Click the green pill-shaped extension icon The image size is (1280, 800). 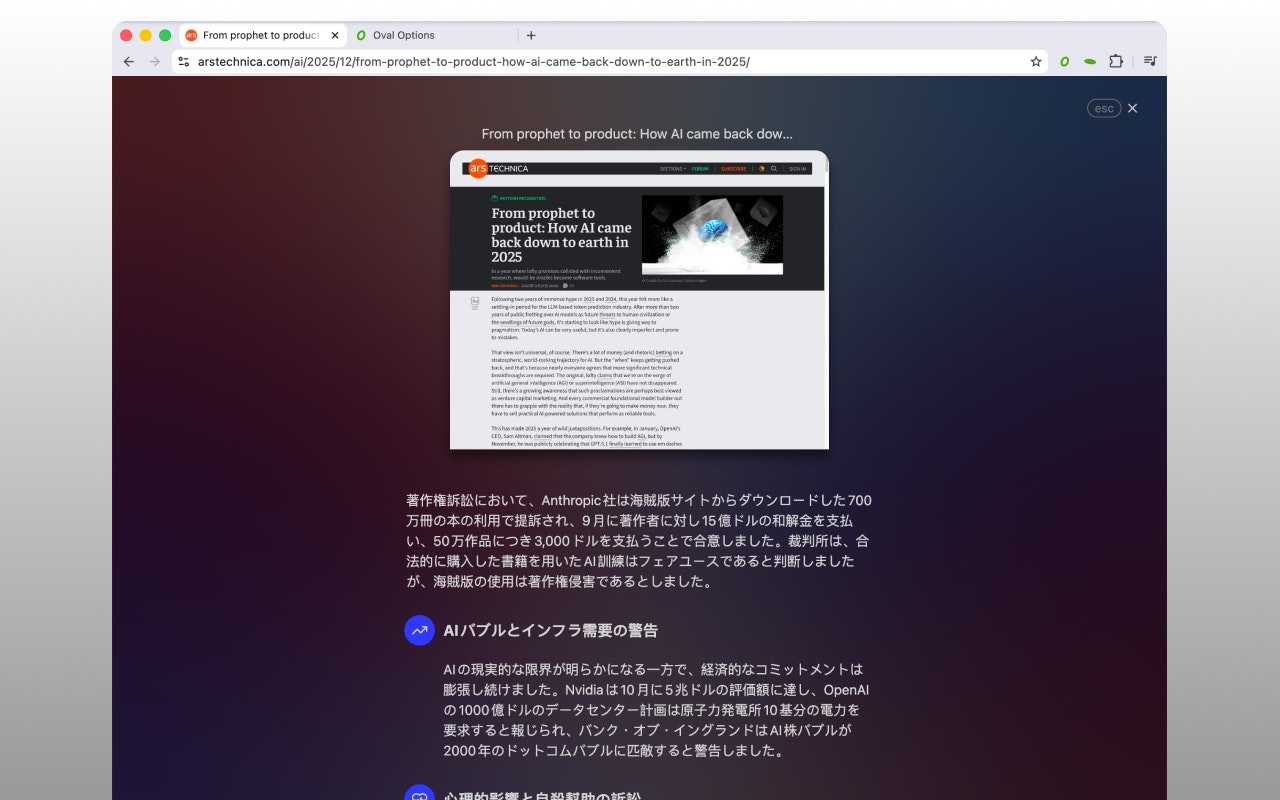[x=1090, y=61]
